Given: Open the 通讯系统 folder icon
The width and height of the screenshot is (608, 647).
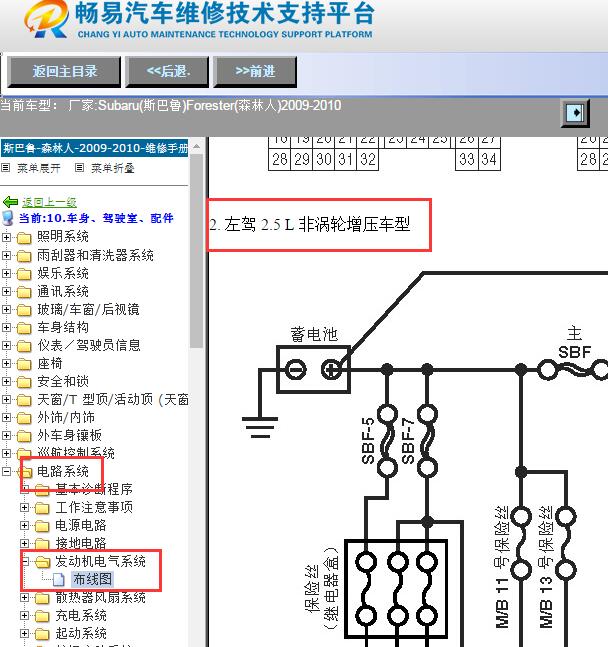Looking at the screenshot, I should (x=24, y=292).
